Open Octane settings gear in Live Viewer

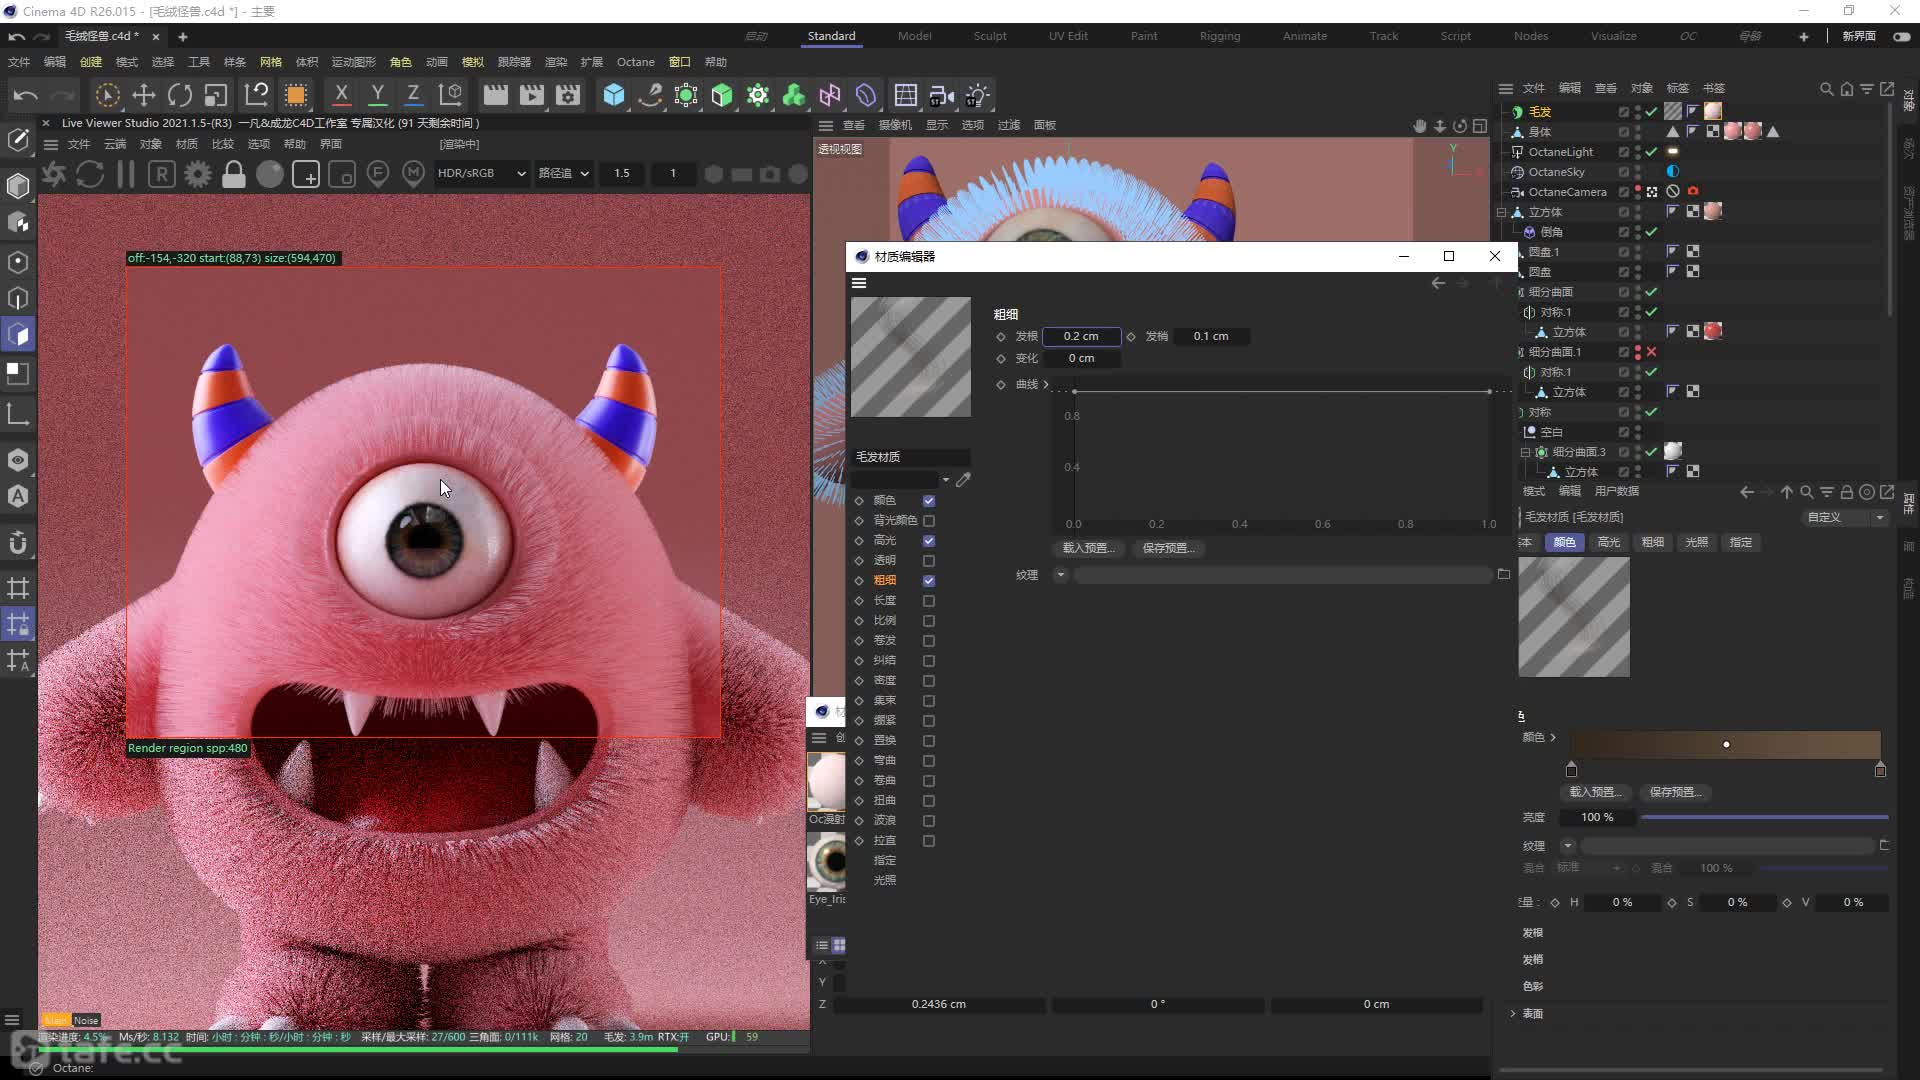coord(198,174)
